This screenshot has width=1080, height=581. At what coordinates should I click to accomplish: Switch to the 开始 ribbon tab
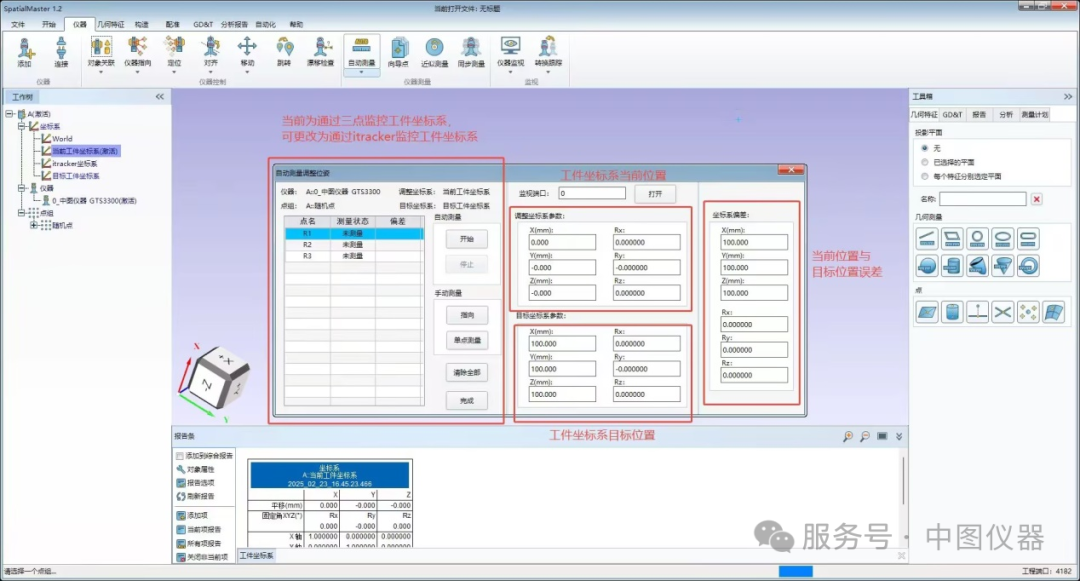[x=48, y=24]
